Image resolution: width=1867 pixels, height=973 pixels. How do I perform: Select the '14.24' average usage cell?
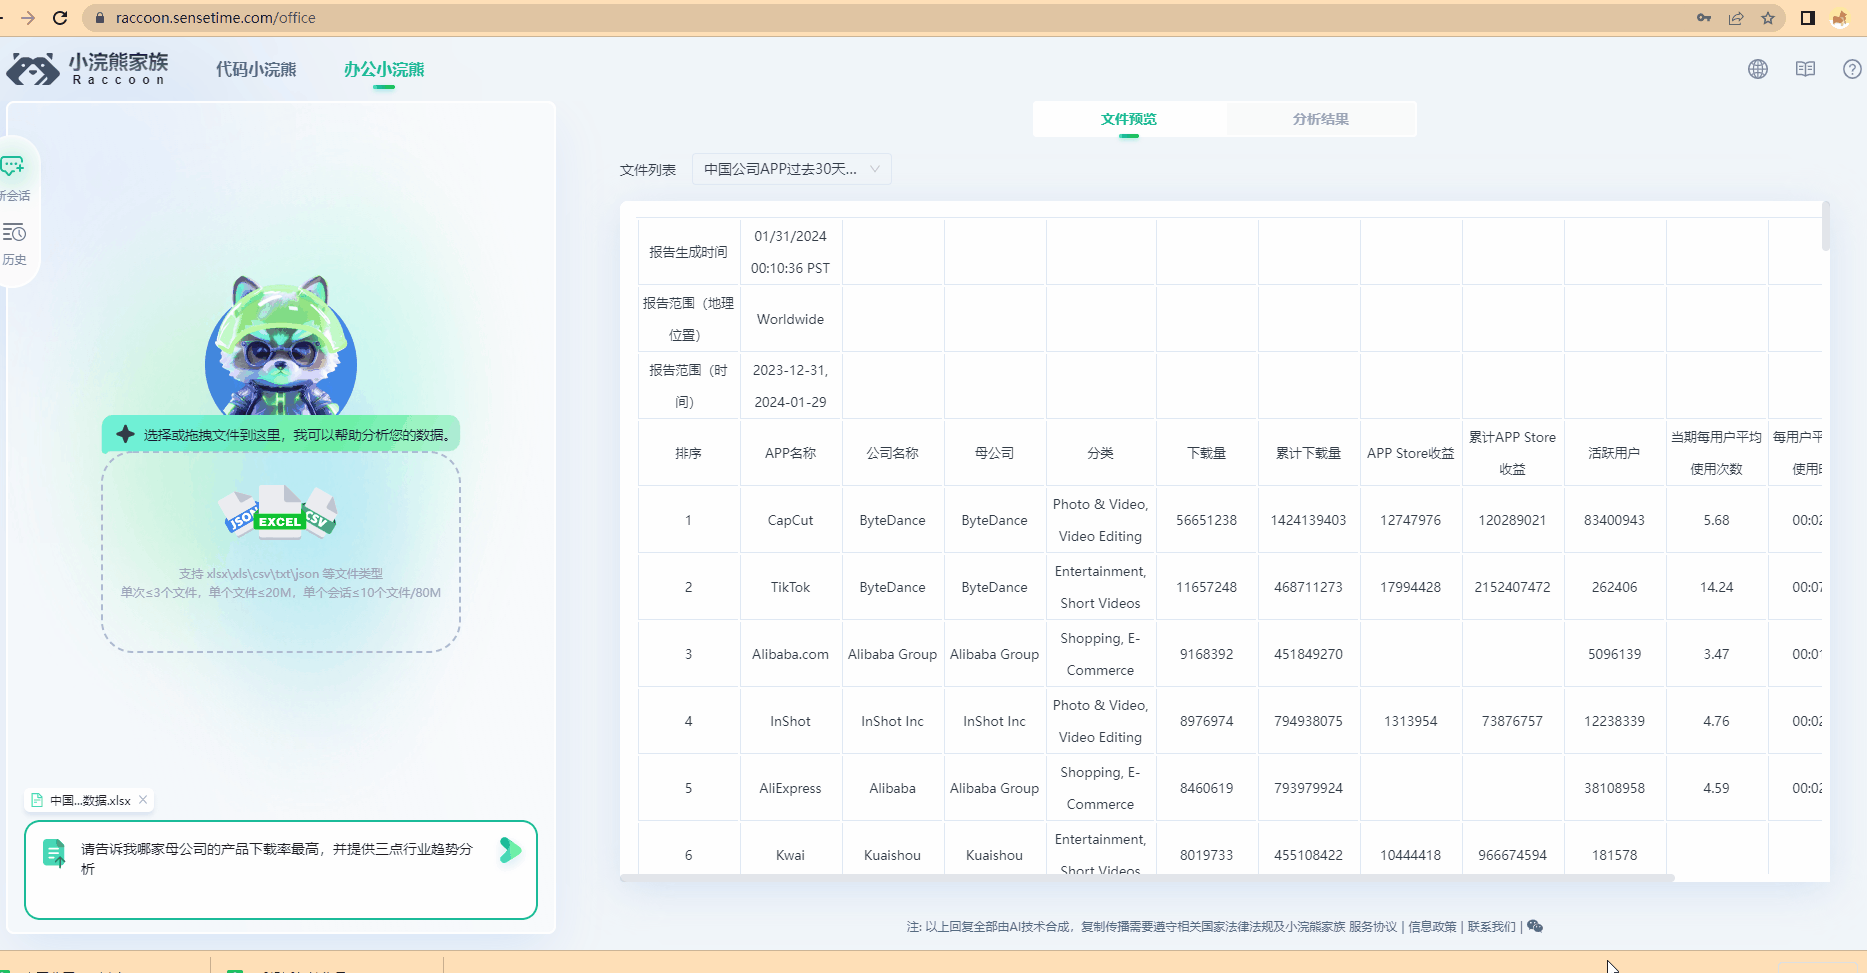coord(1716,587)
